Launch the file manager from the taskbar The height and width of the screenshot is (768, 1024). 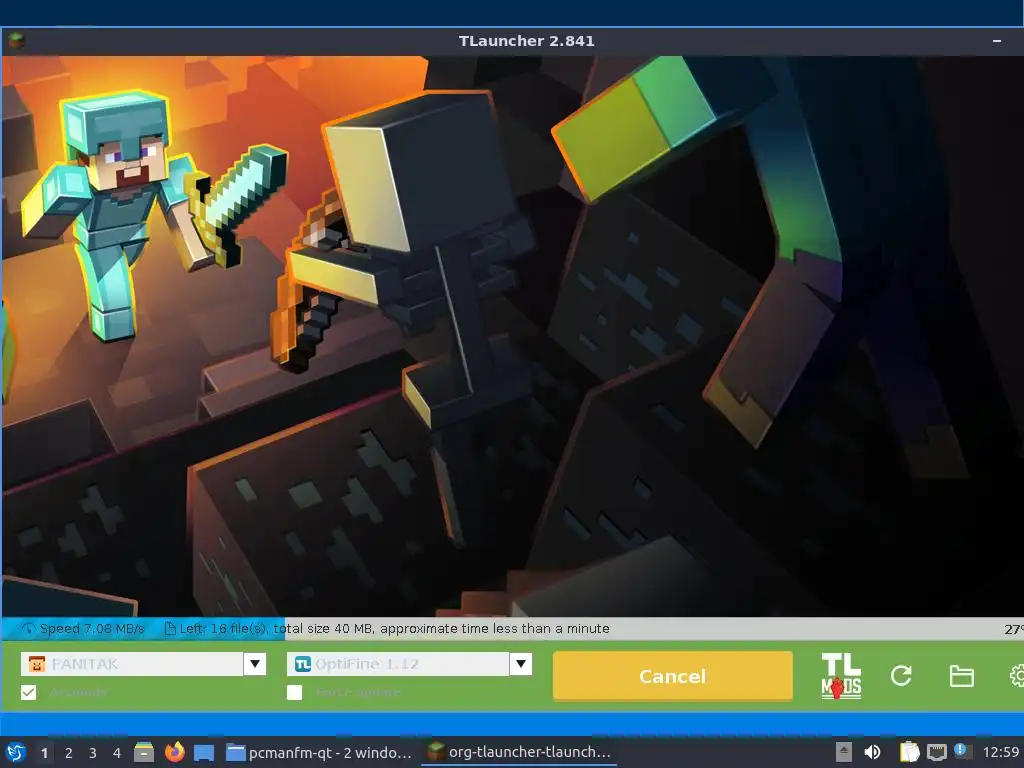(x=144, y=752)
